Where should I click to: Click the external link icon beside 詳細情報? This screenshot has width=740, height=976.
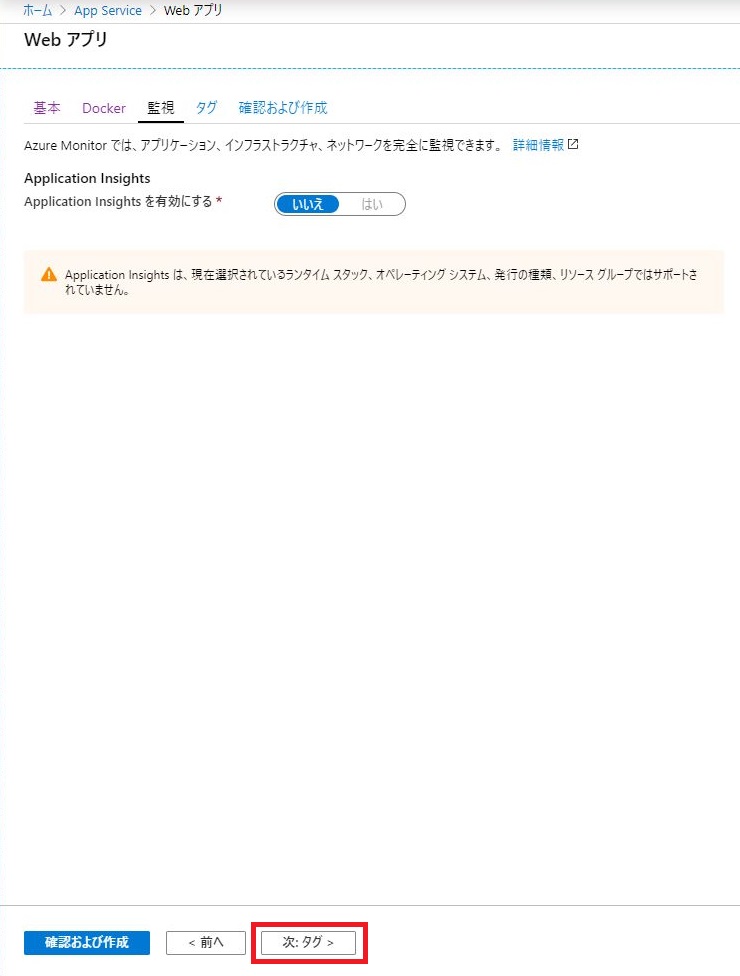coord(573,144)
